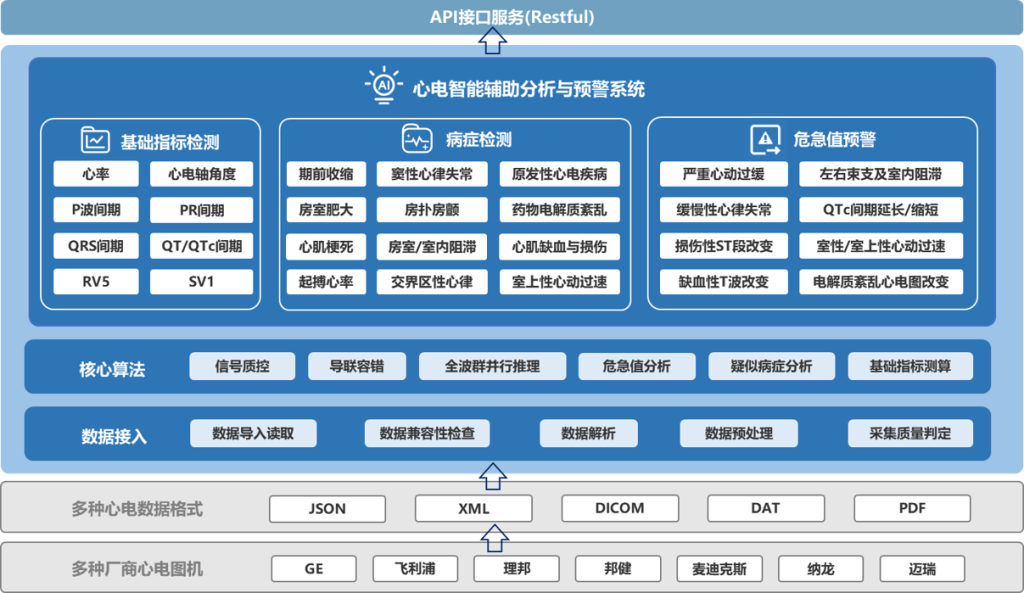Select the QT/QTc间期 indicator box
The height and width of the screenshot is (593, 1024).
(201, 246)
